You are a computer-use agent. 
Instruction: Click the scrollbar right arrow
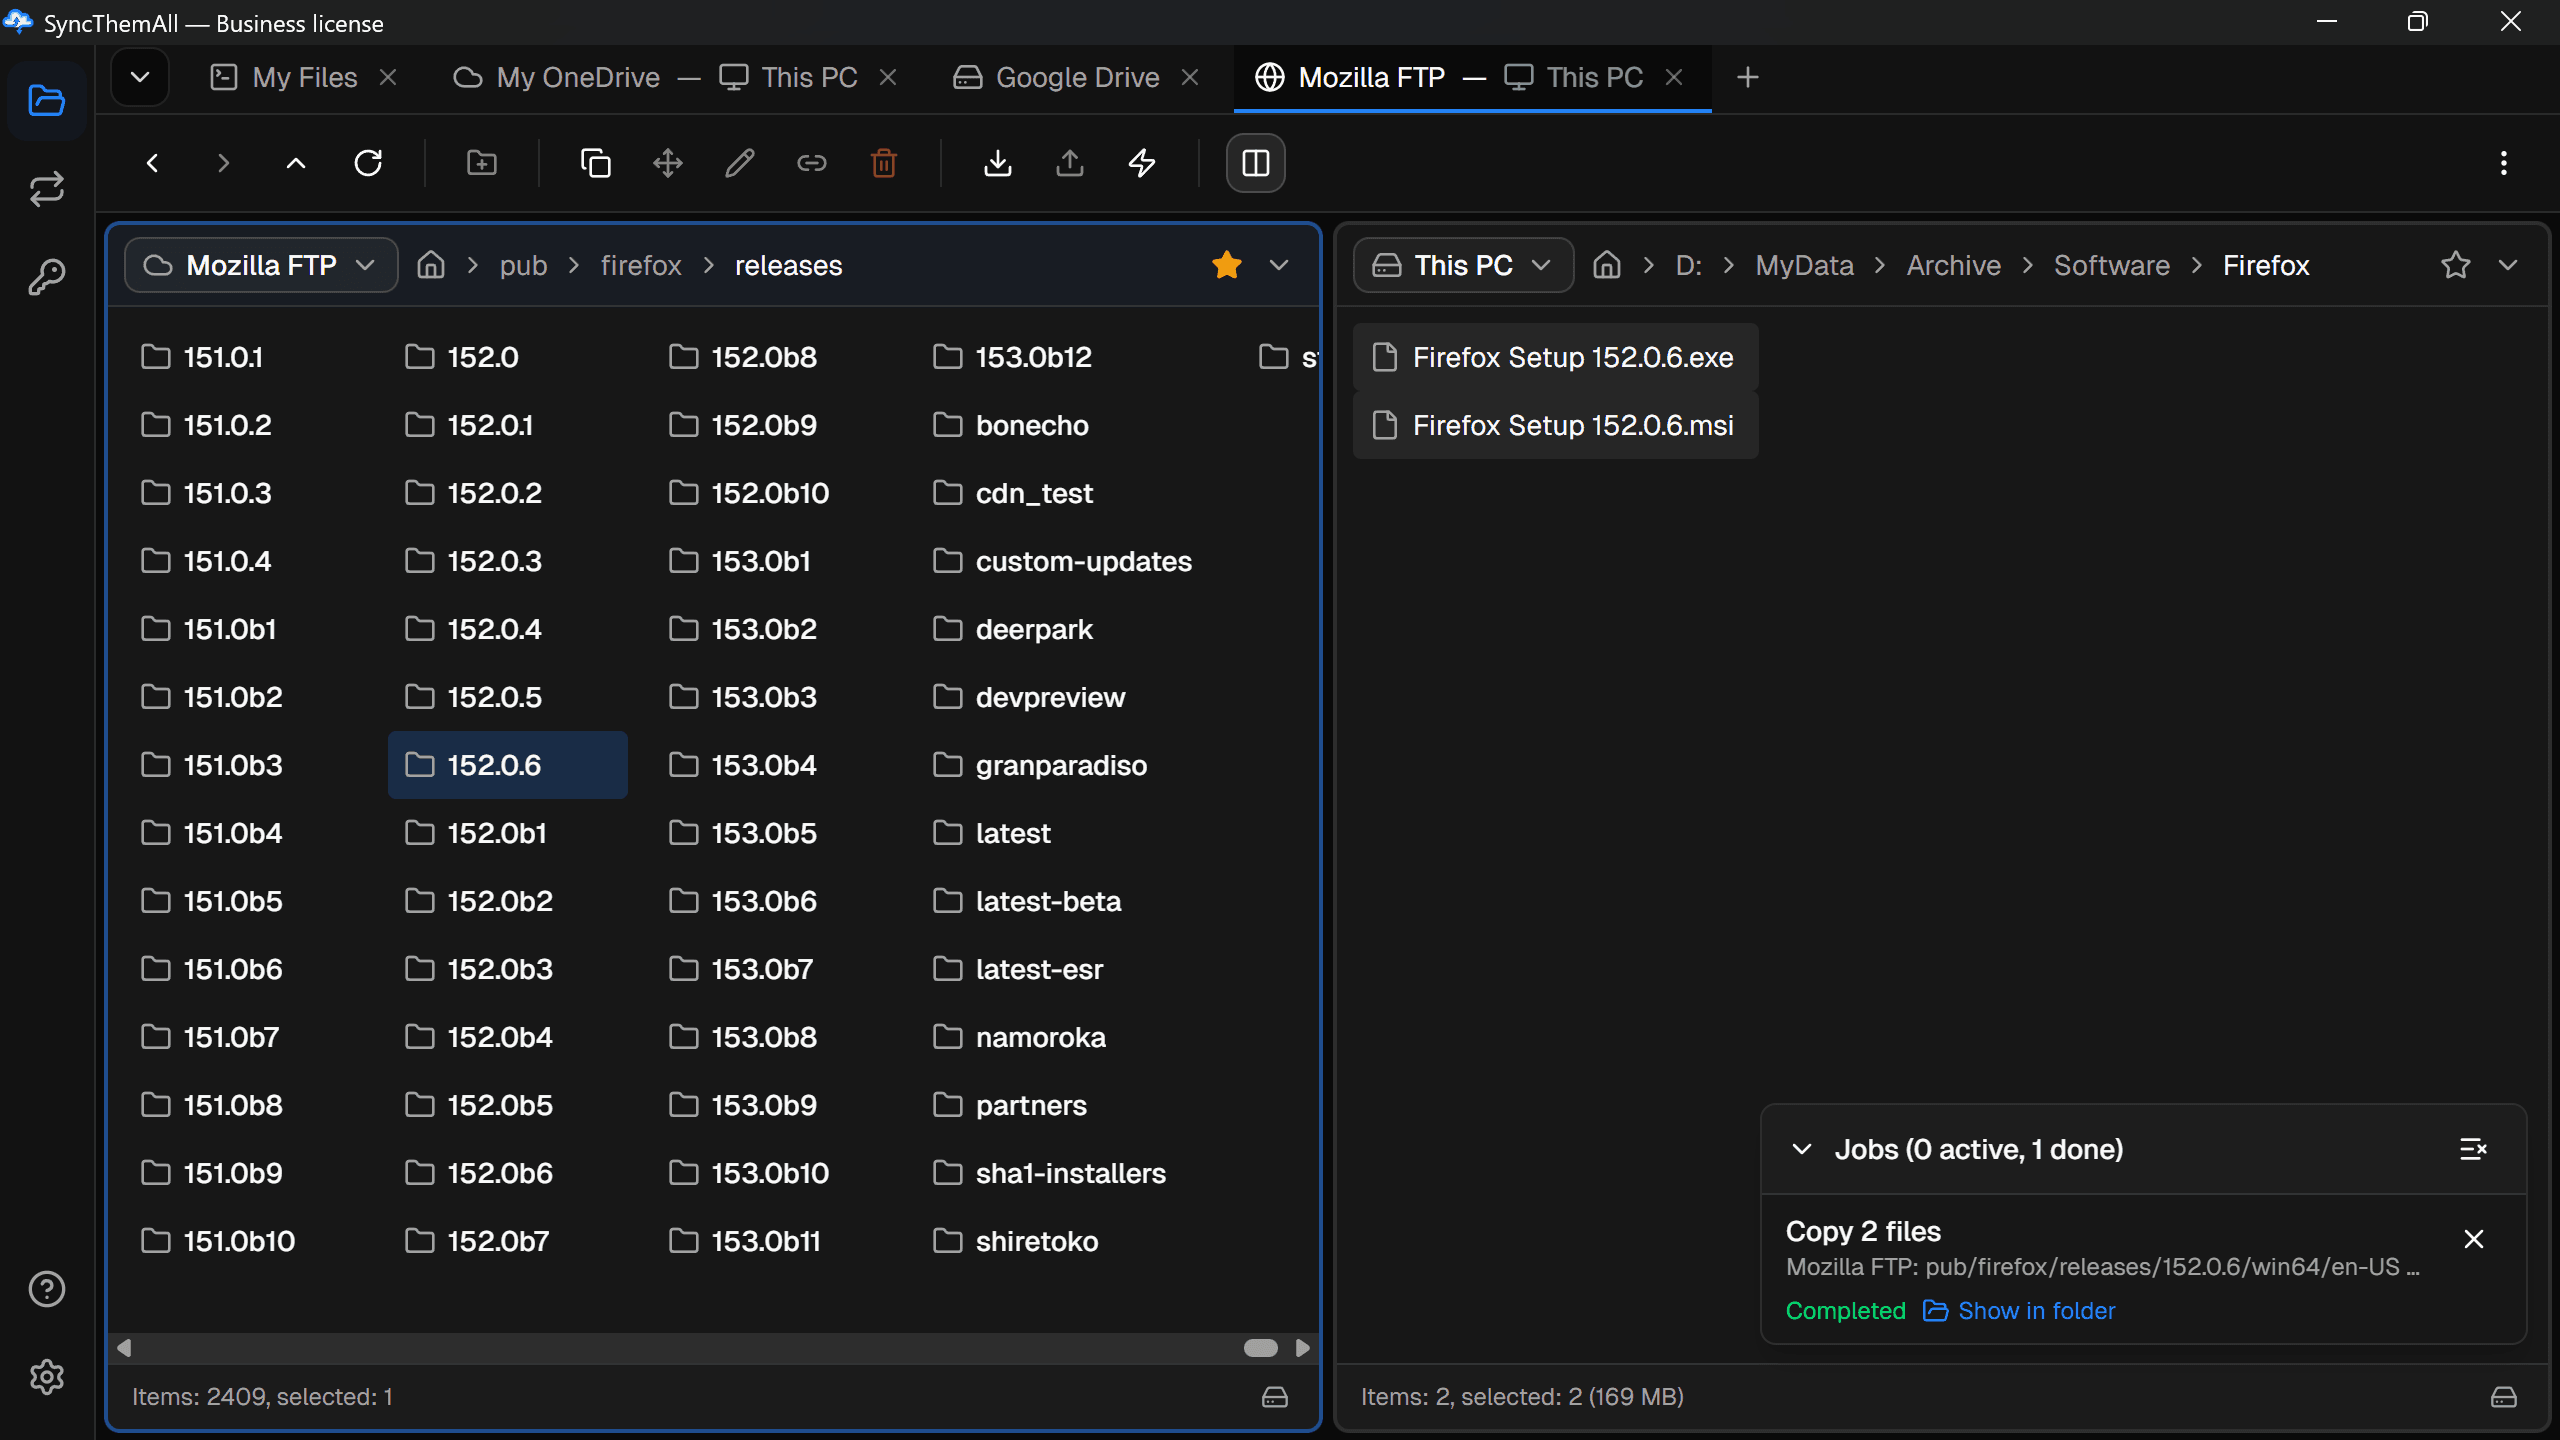click(x=1302, y=1348)
